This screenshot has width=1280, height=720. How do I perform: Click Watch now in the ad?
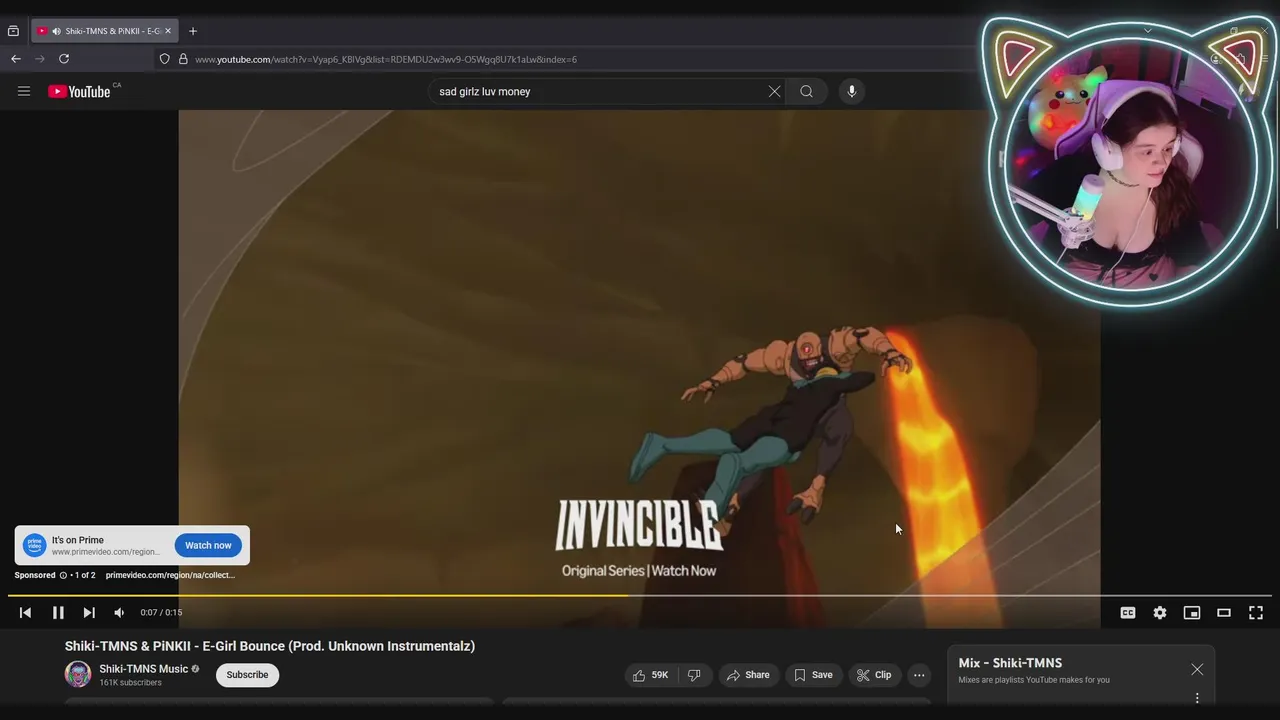208,545
